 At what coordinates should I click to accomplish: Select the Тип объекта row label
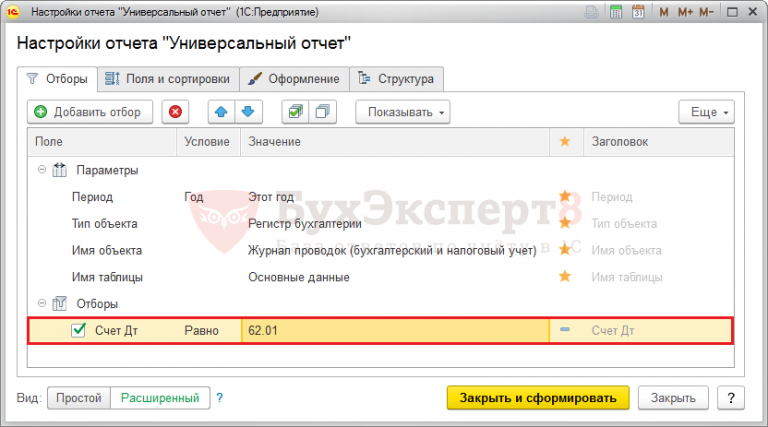pyautogui.click(x=105, y=224)
